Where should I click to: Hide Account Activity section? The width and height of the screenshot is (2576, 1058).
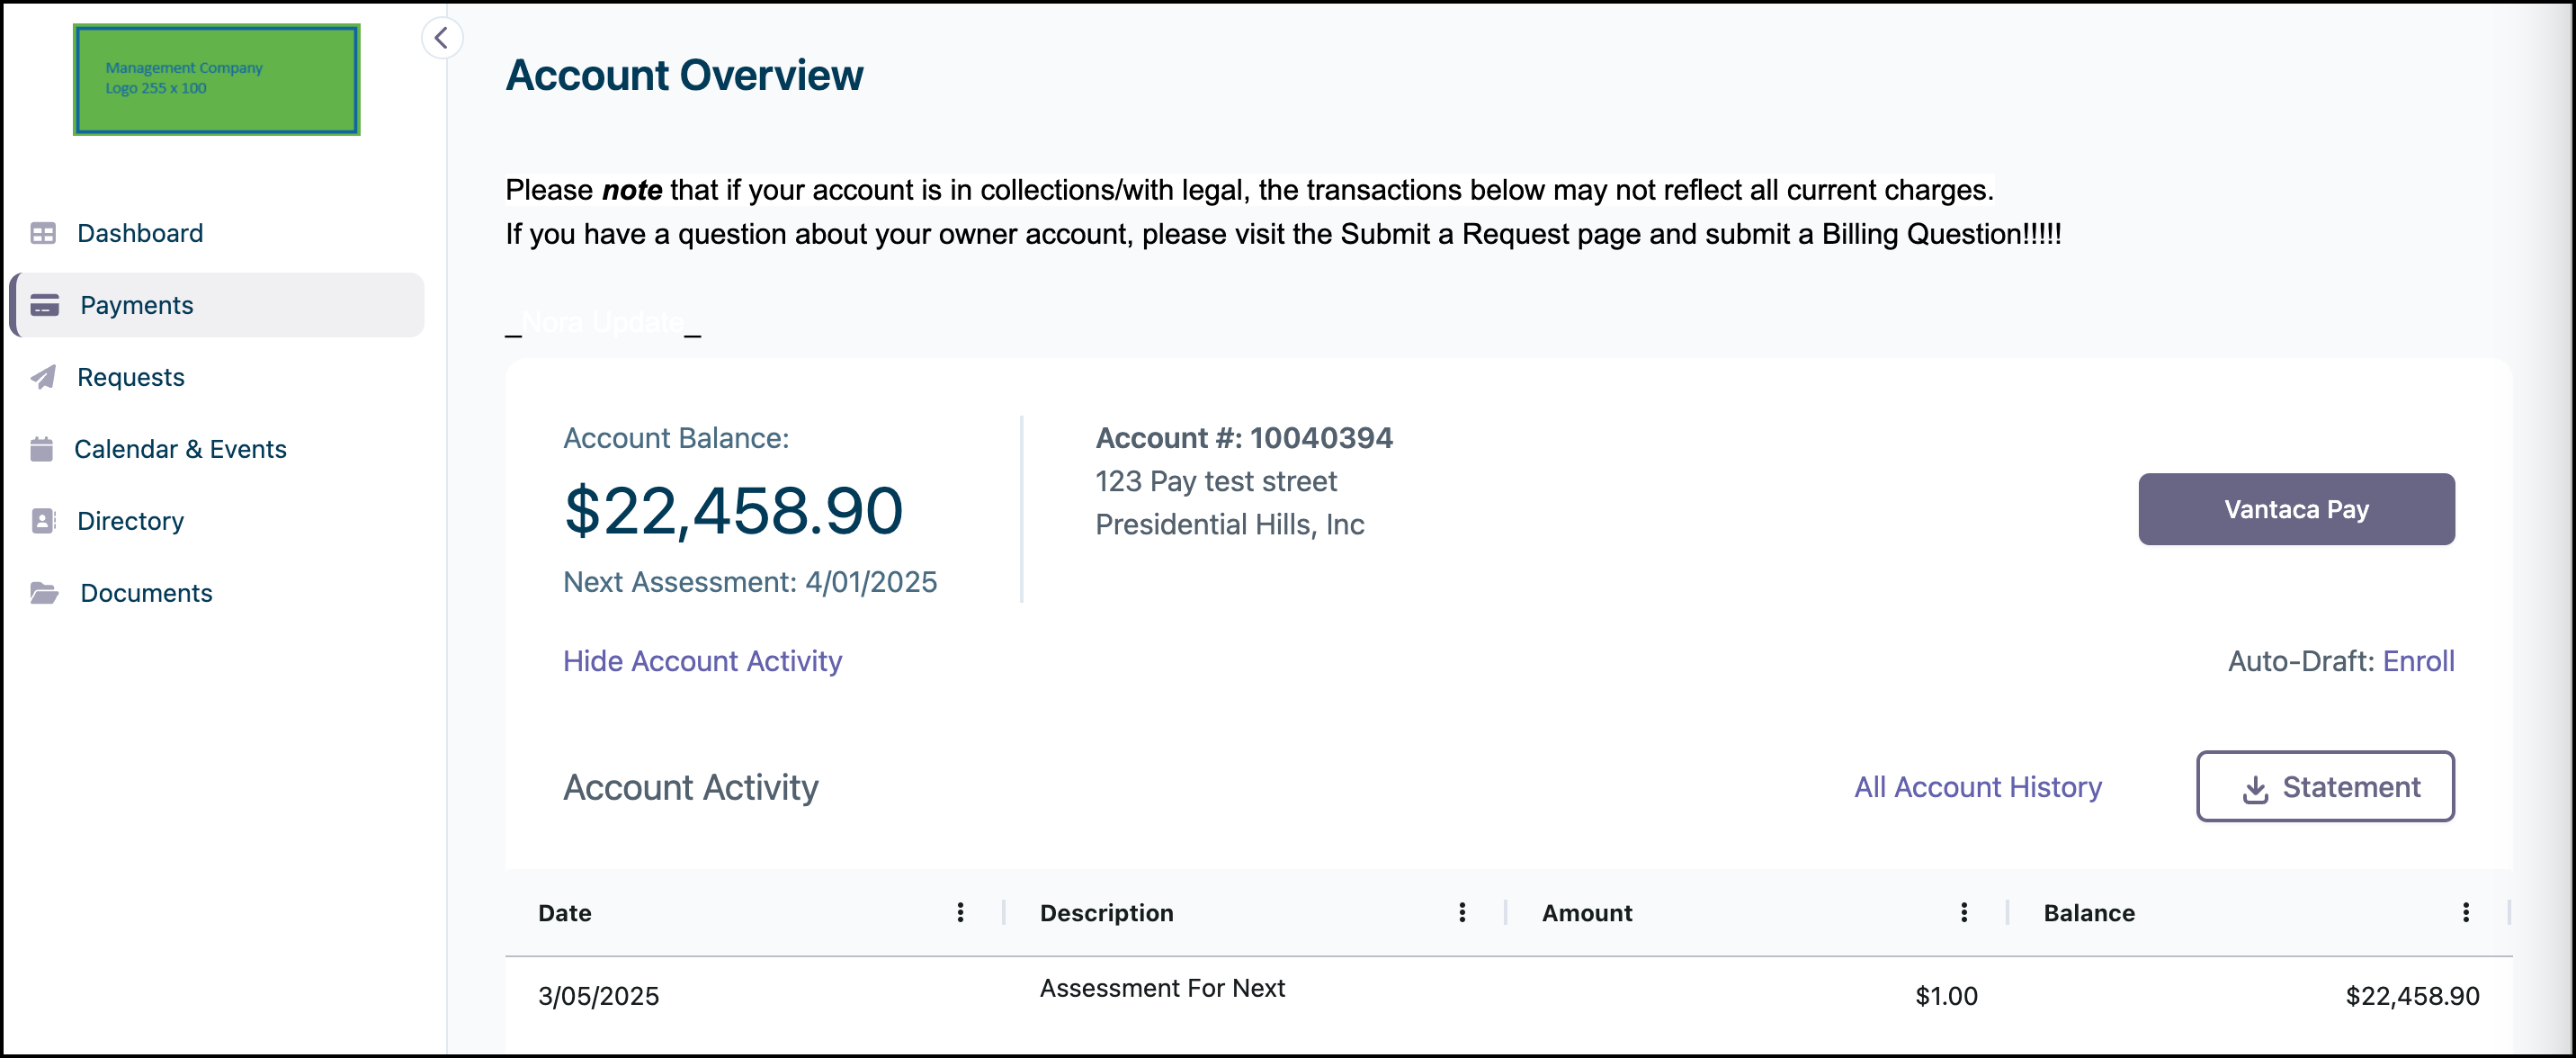(x=702, y=661)
